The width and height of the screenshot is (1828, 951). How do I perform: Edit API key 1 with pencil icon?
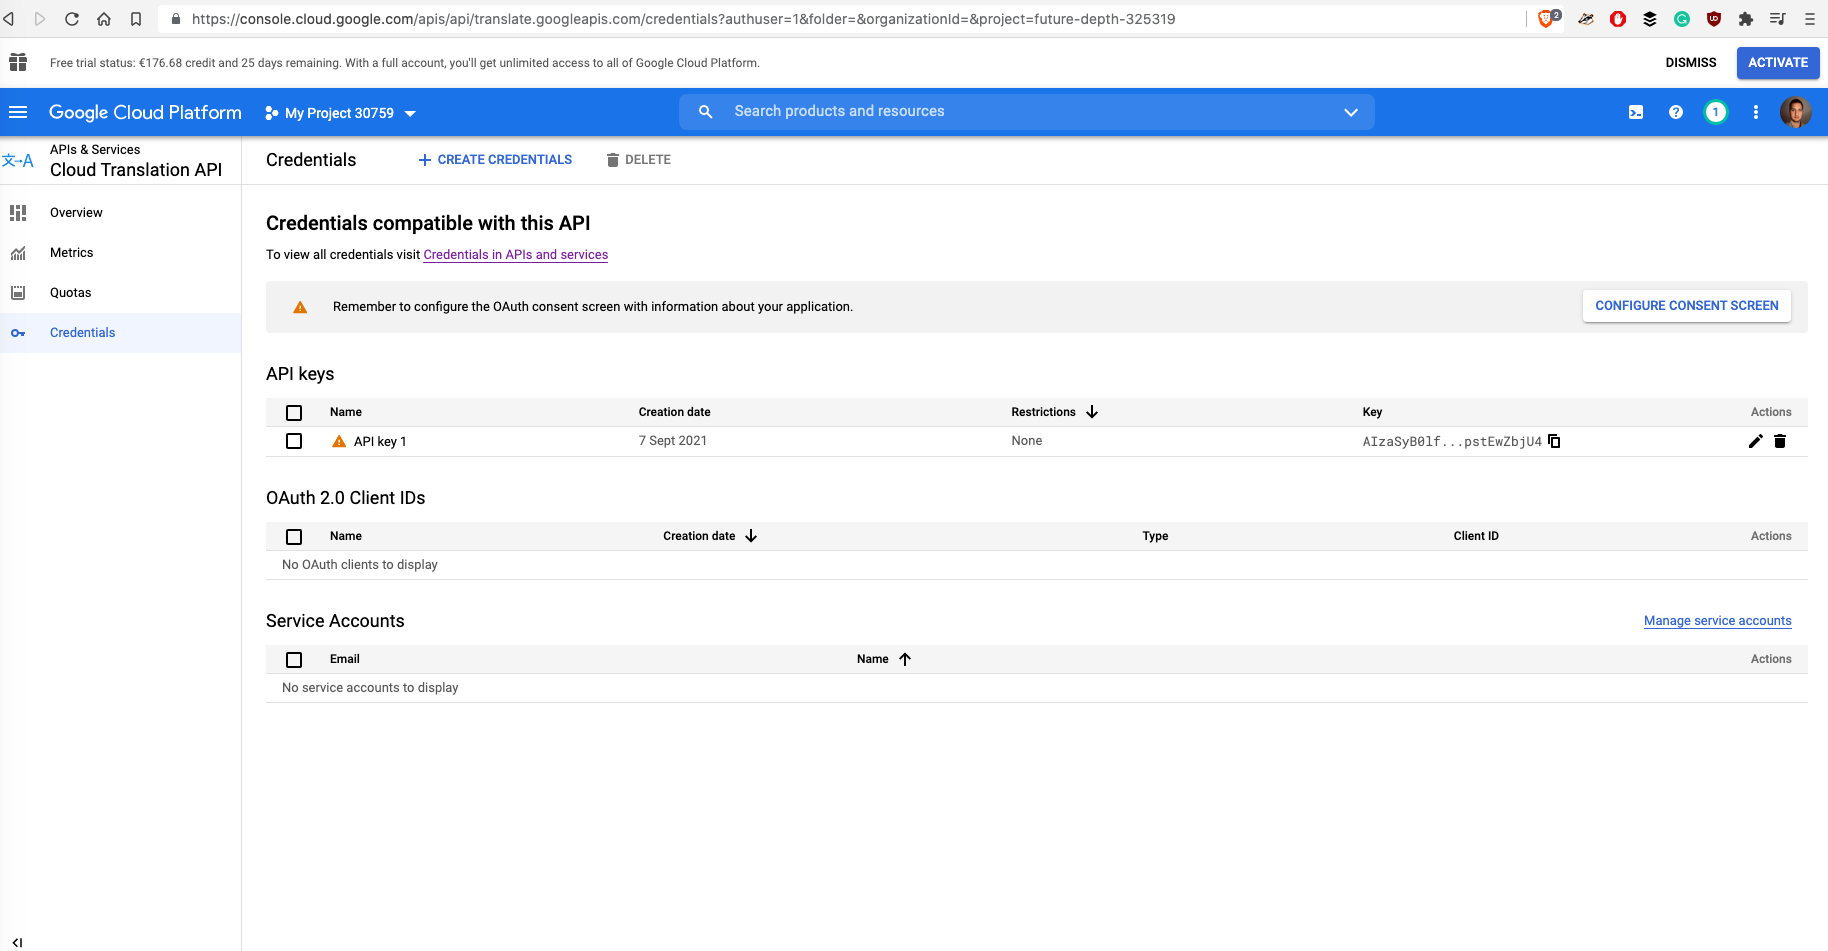[x=1756, y=441]
